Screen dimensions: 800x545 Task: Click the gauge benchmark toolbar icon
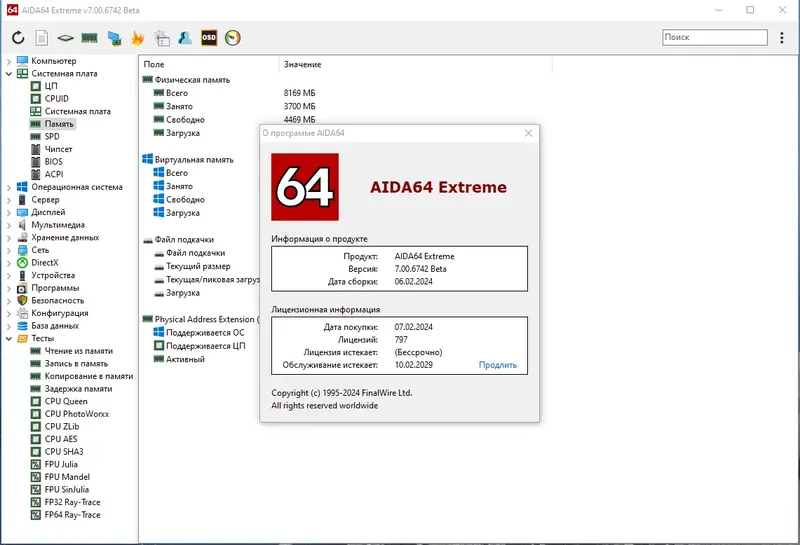click(233, 38)
